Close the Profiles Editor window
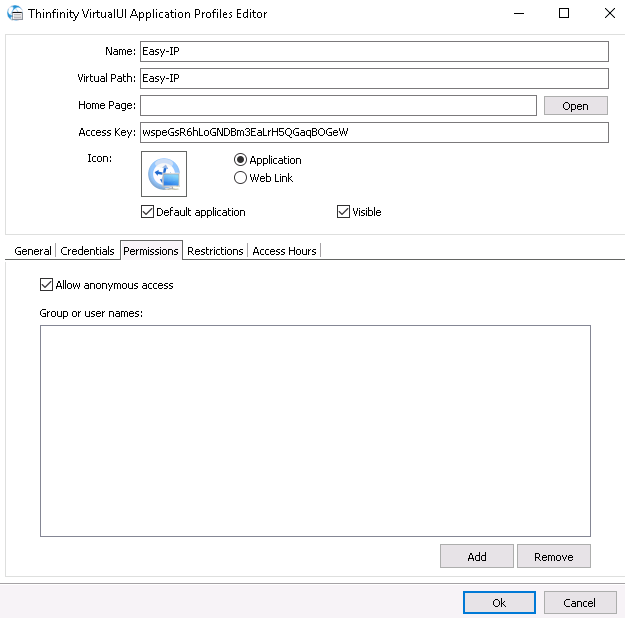The image size is (625, 618). pos(609,14)
